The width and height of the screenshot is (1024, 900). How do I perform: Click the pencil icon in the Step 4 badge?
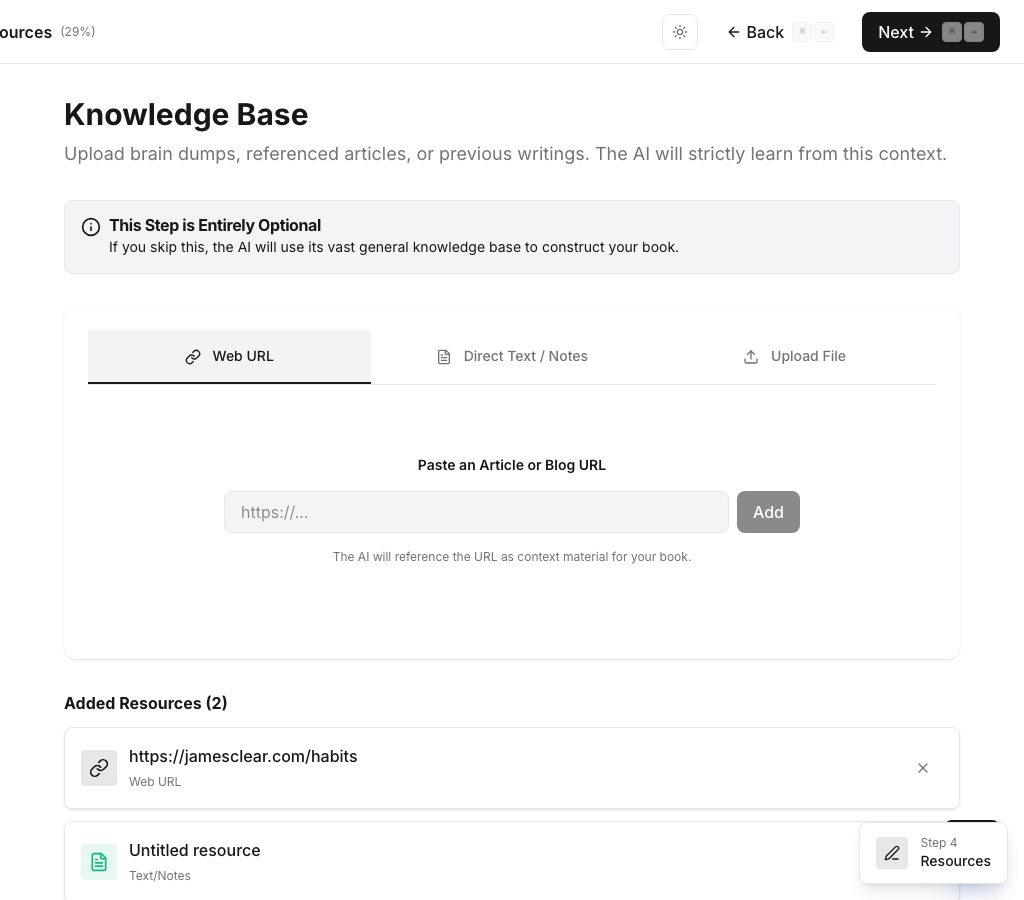tap(891, 852)
